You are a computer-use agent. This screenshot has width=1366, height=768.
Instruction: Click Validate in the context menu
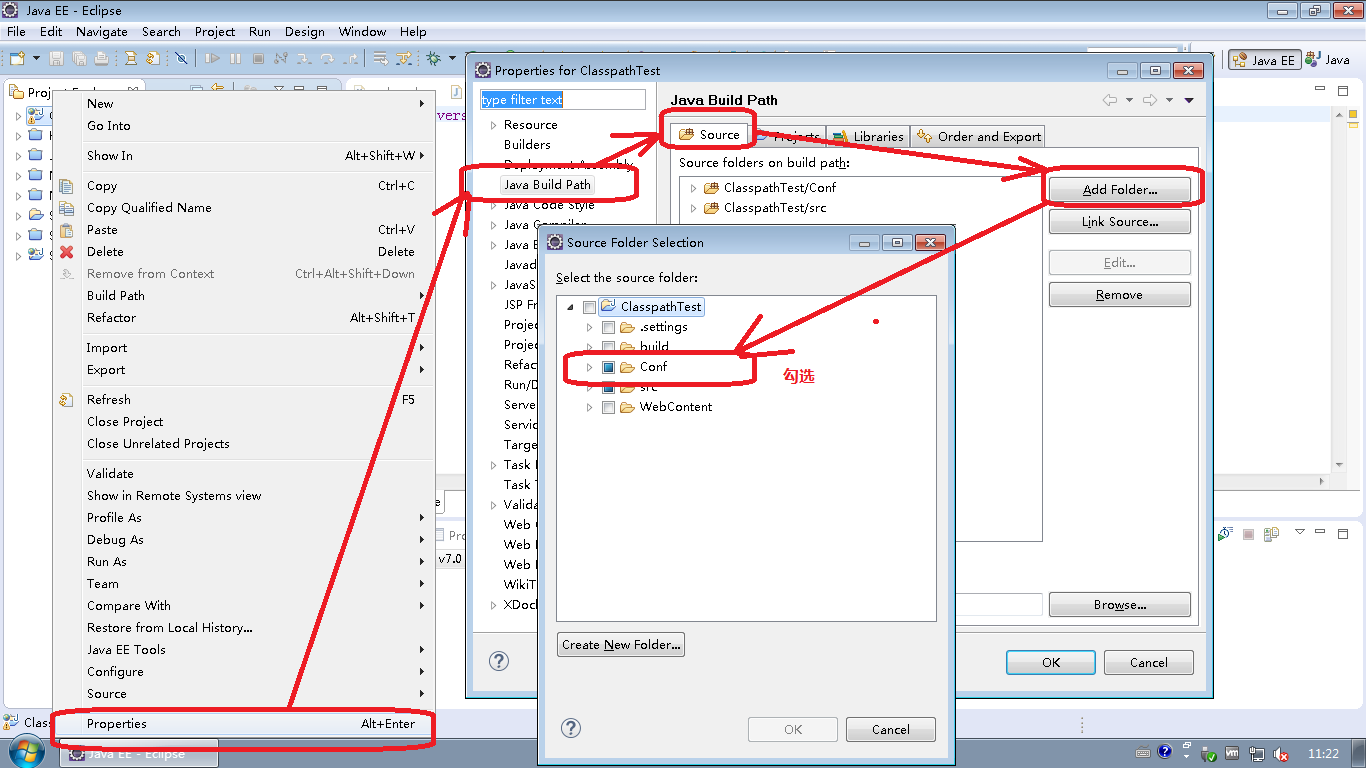point(244,474)
